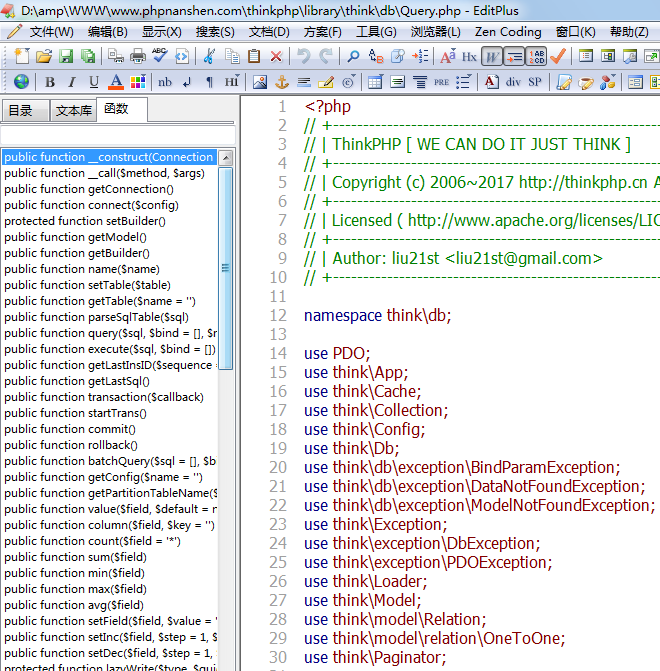Choose font color with red-underlined A
This screenshot has width=660, height=671.
tap(116, 81)
